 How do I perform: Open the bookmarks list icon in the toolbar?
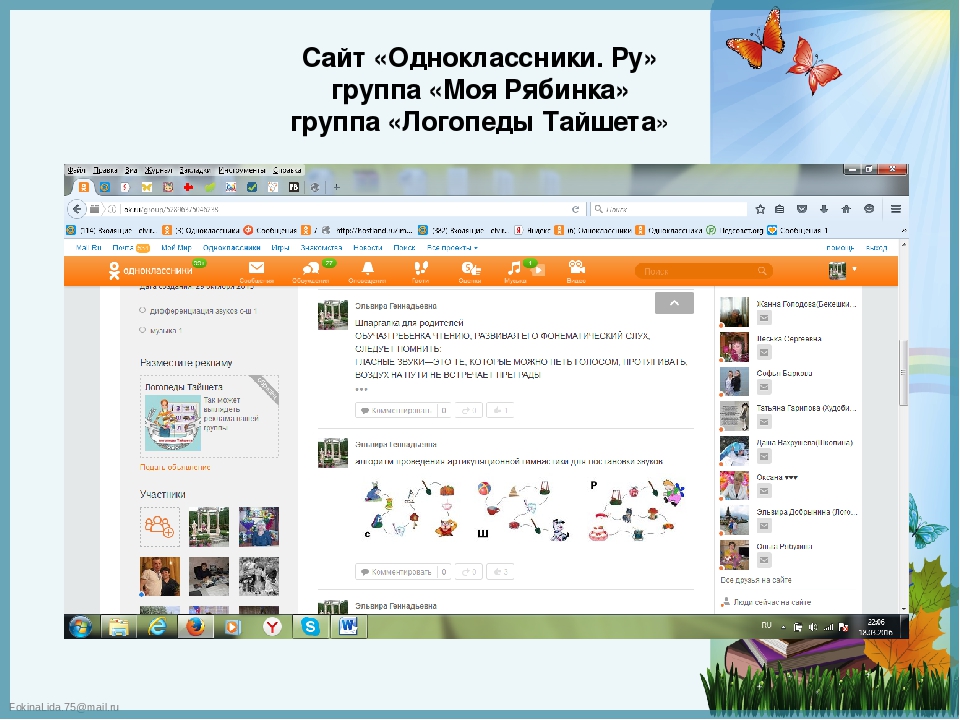(779, 209)
